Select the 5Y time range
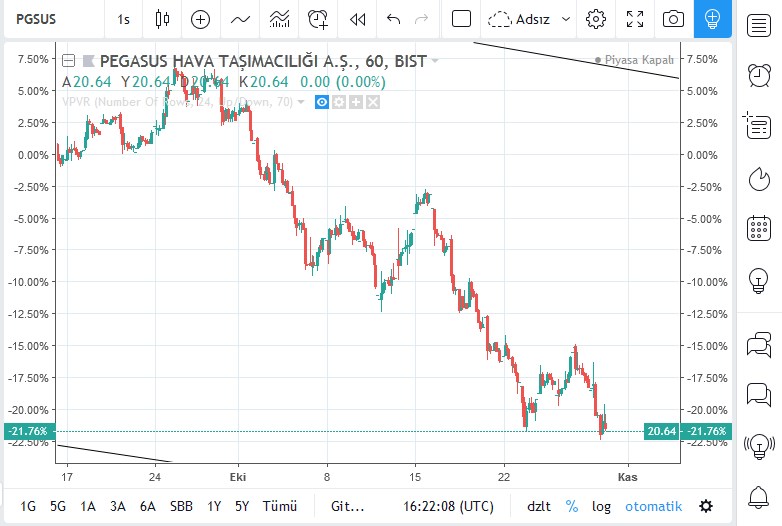The height and width of the screenshot is (526, 782). [242, 507]
